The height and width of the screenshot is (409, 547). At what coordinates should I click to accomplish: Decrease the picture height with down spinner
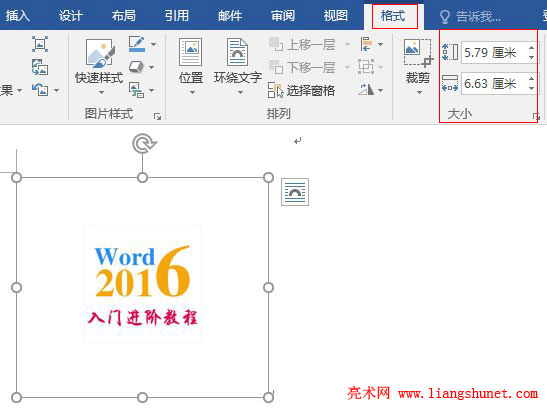click(x=531, y=57)
